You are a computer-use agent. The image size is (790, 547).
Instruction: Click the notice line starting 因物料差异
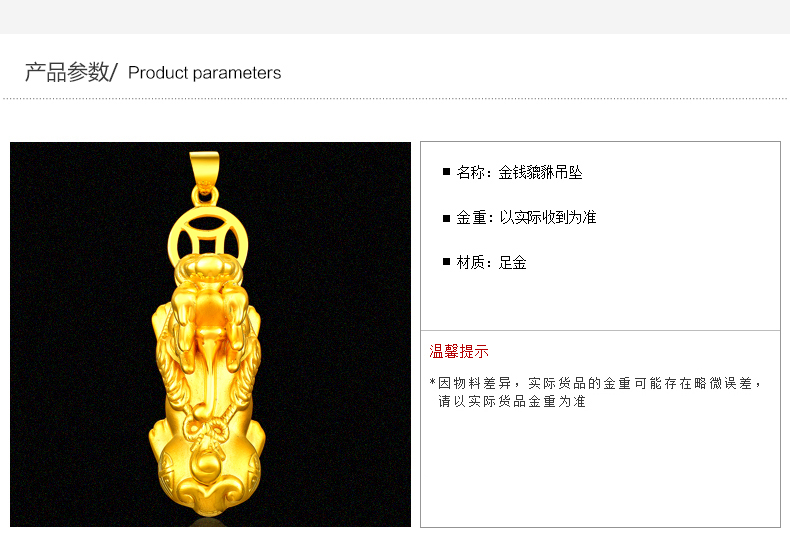pos(596,383)
